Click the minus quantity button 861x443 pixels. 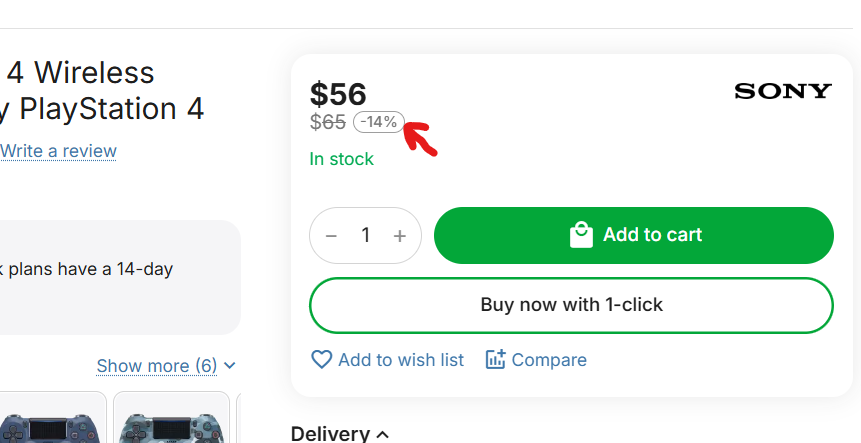pyautogui.click(x=332, y=236)
